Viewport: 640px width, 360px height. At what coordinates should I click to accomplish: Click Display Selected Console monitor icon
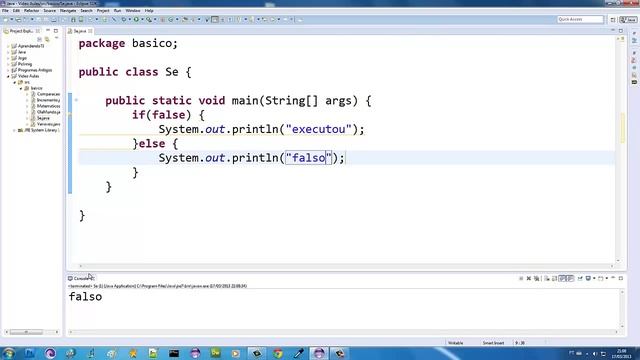(x=588, y=278)
